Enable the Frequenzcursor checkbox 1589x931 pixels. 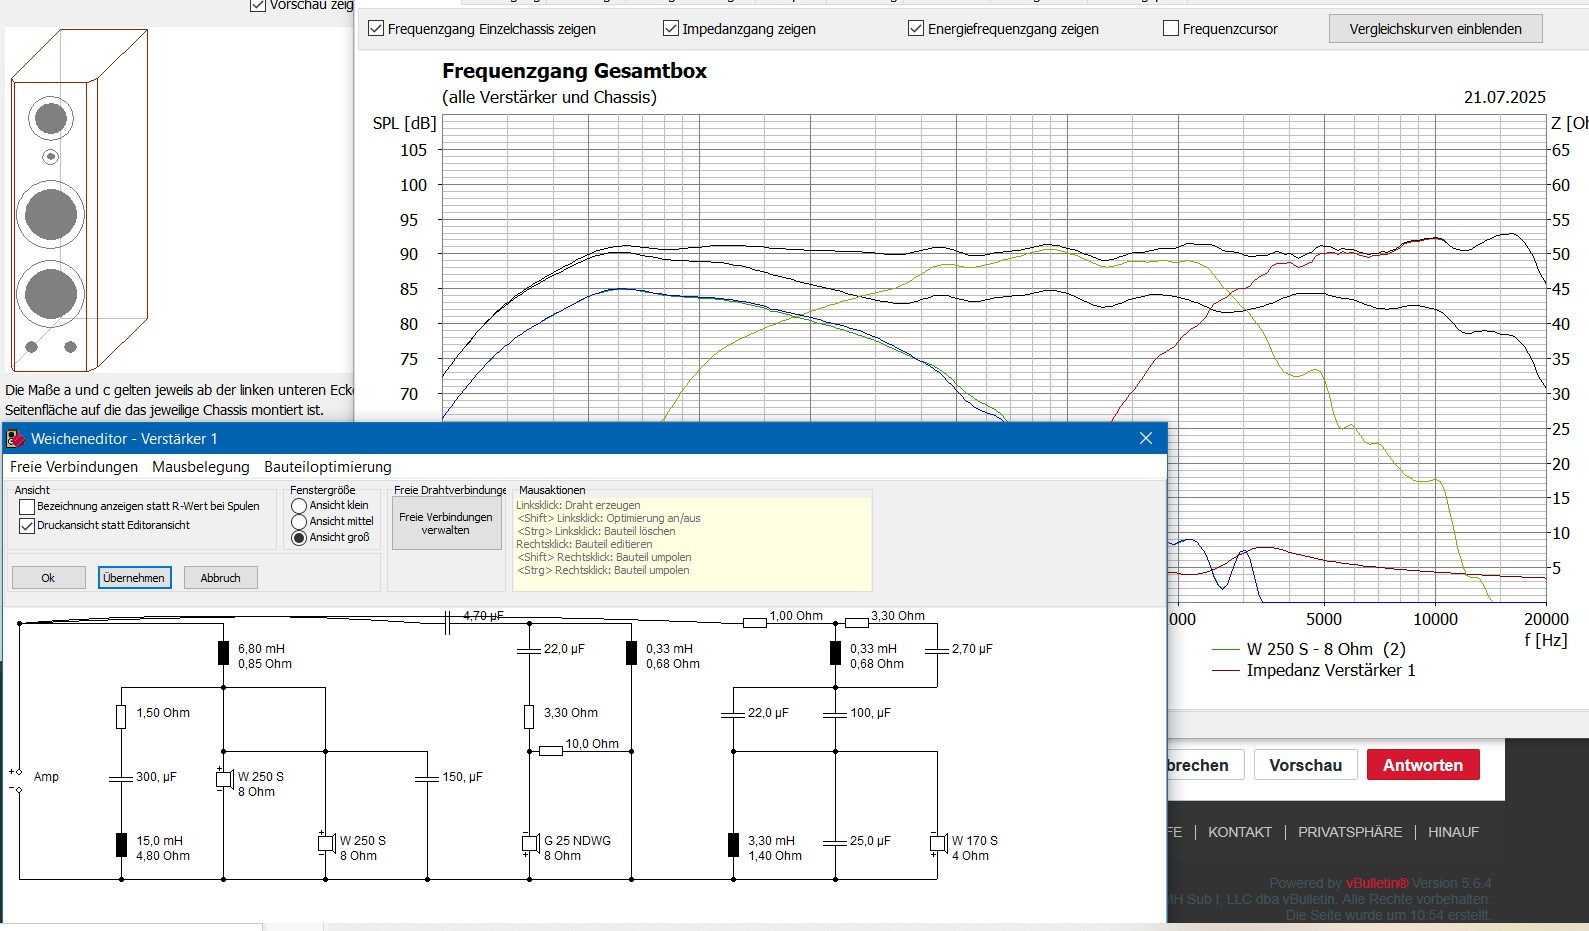tap(1171, 29)
